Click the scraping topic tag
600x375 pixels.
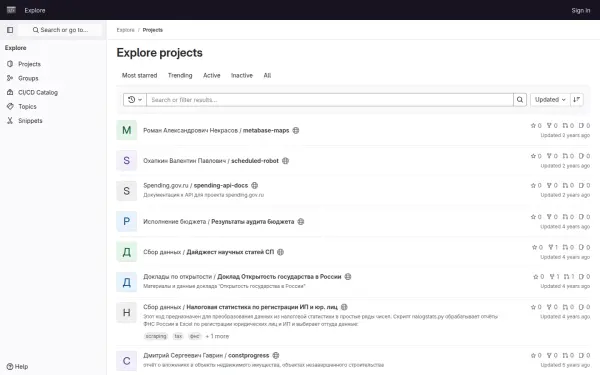click(156, 336)
